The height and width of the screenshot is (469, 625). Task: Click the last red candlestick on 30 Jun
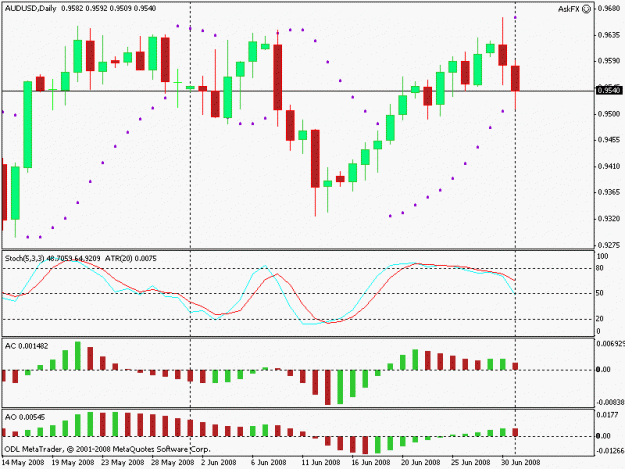click(x=515, y=78)
